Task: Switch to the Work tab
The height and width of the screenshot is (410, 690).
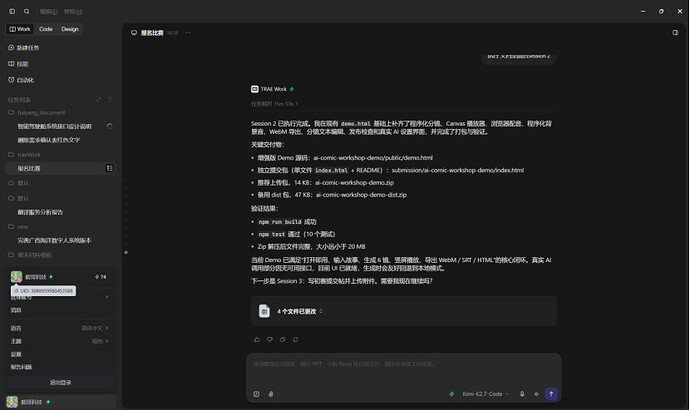Action: point(20,29)
